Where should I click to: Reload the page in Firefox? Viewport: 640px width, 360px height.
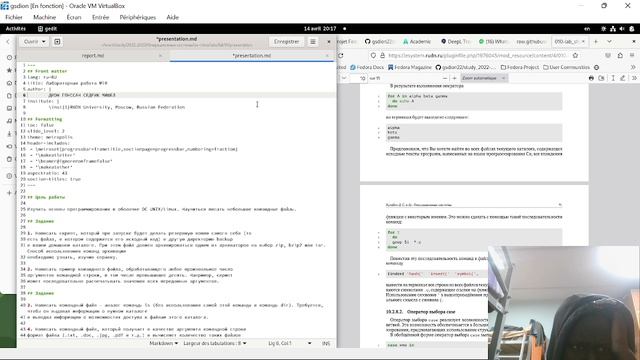(x=340, y=56)
